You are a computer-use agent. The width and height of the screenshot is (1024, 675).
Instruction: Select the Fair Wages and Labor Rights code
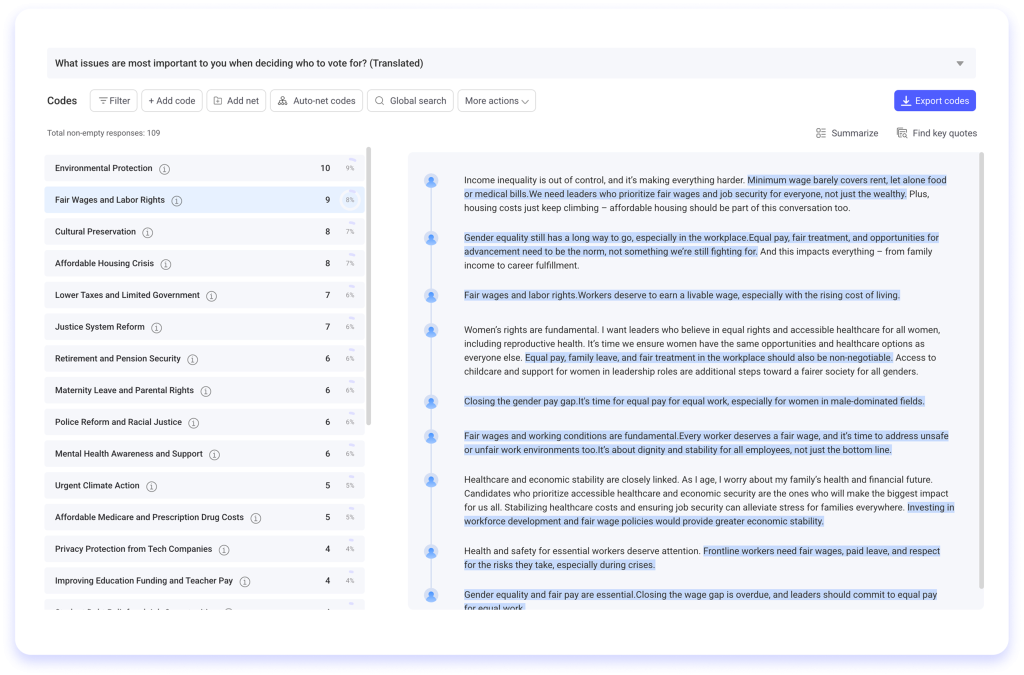pos(110,200)
